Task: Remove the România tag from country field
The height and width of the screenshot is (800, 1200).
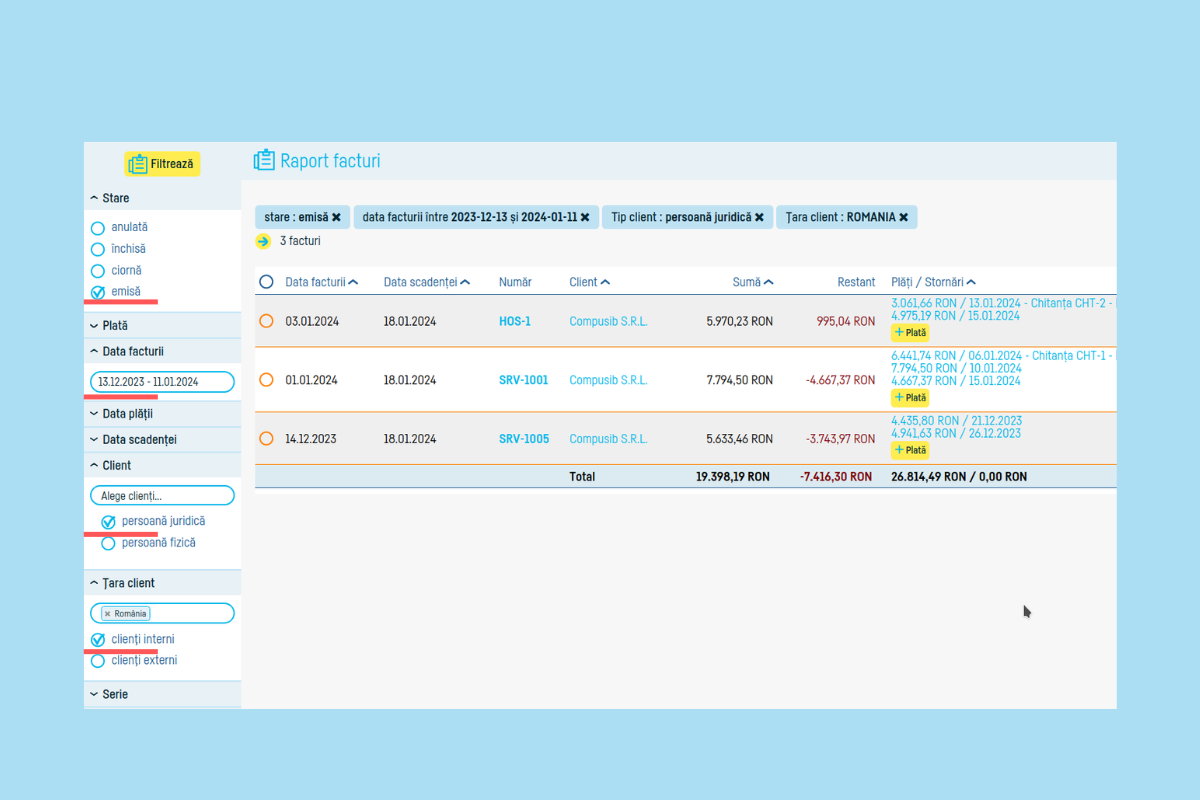Action: click(108, 614)
